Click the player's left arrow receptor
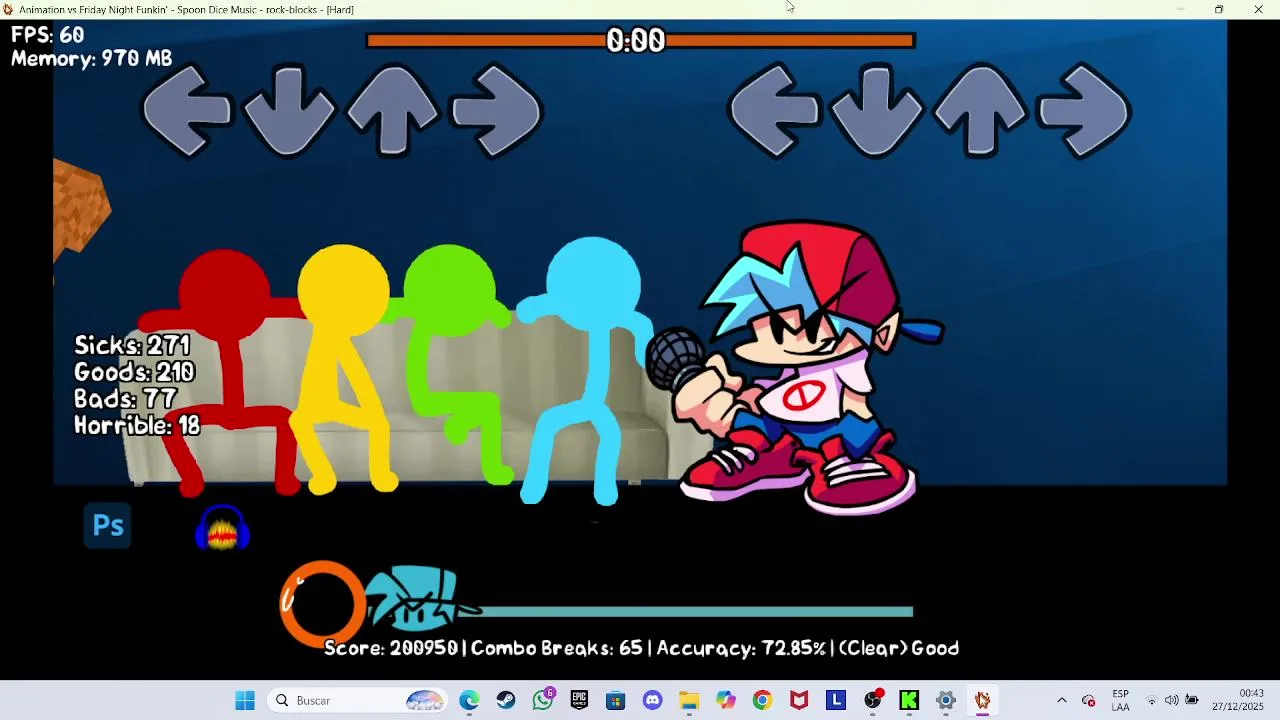 774,111
